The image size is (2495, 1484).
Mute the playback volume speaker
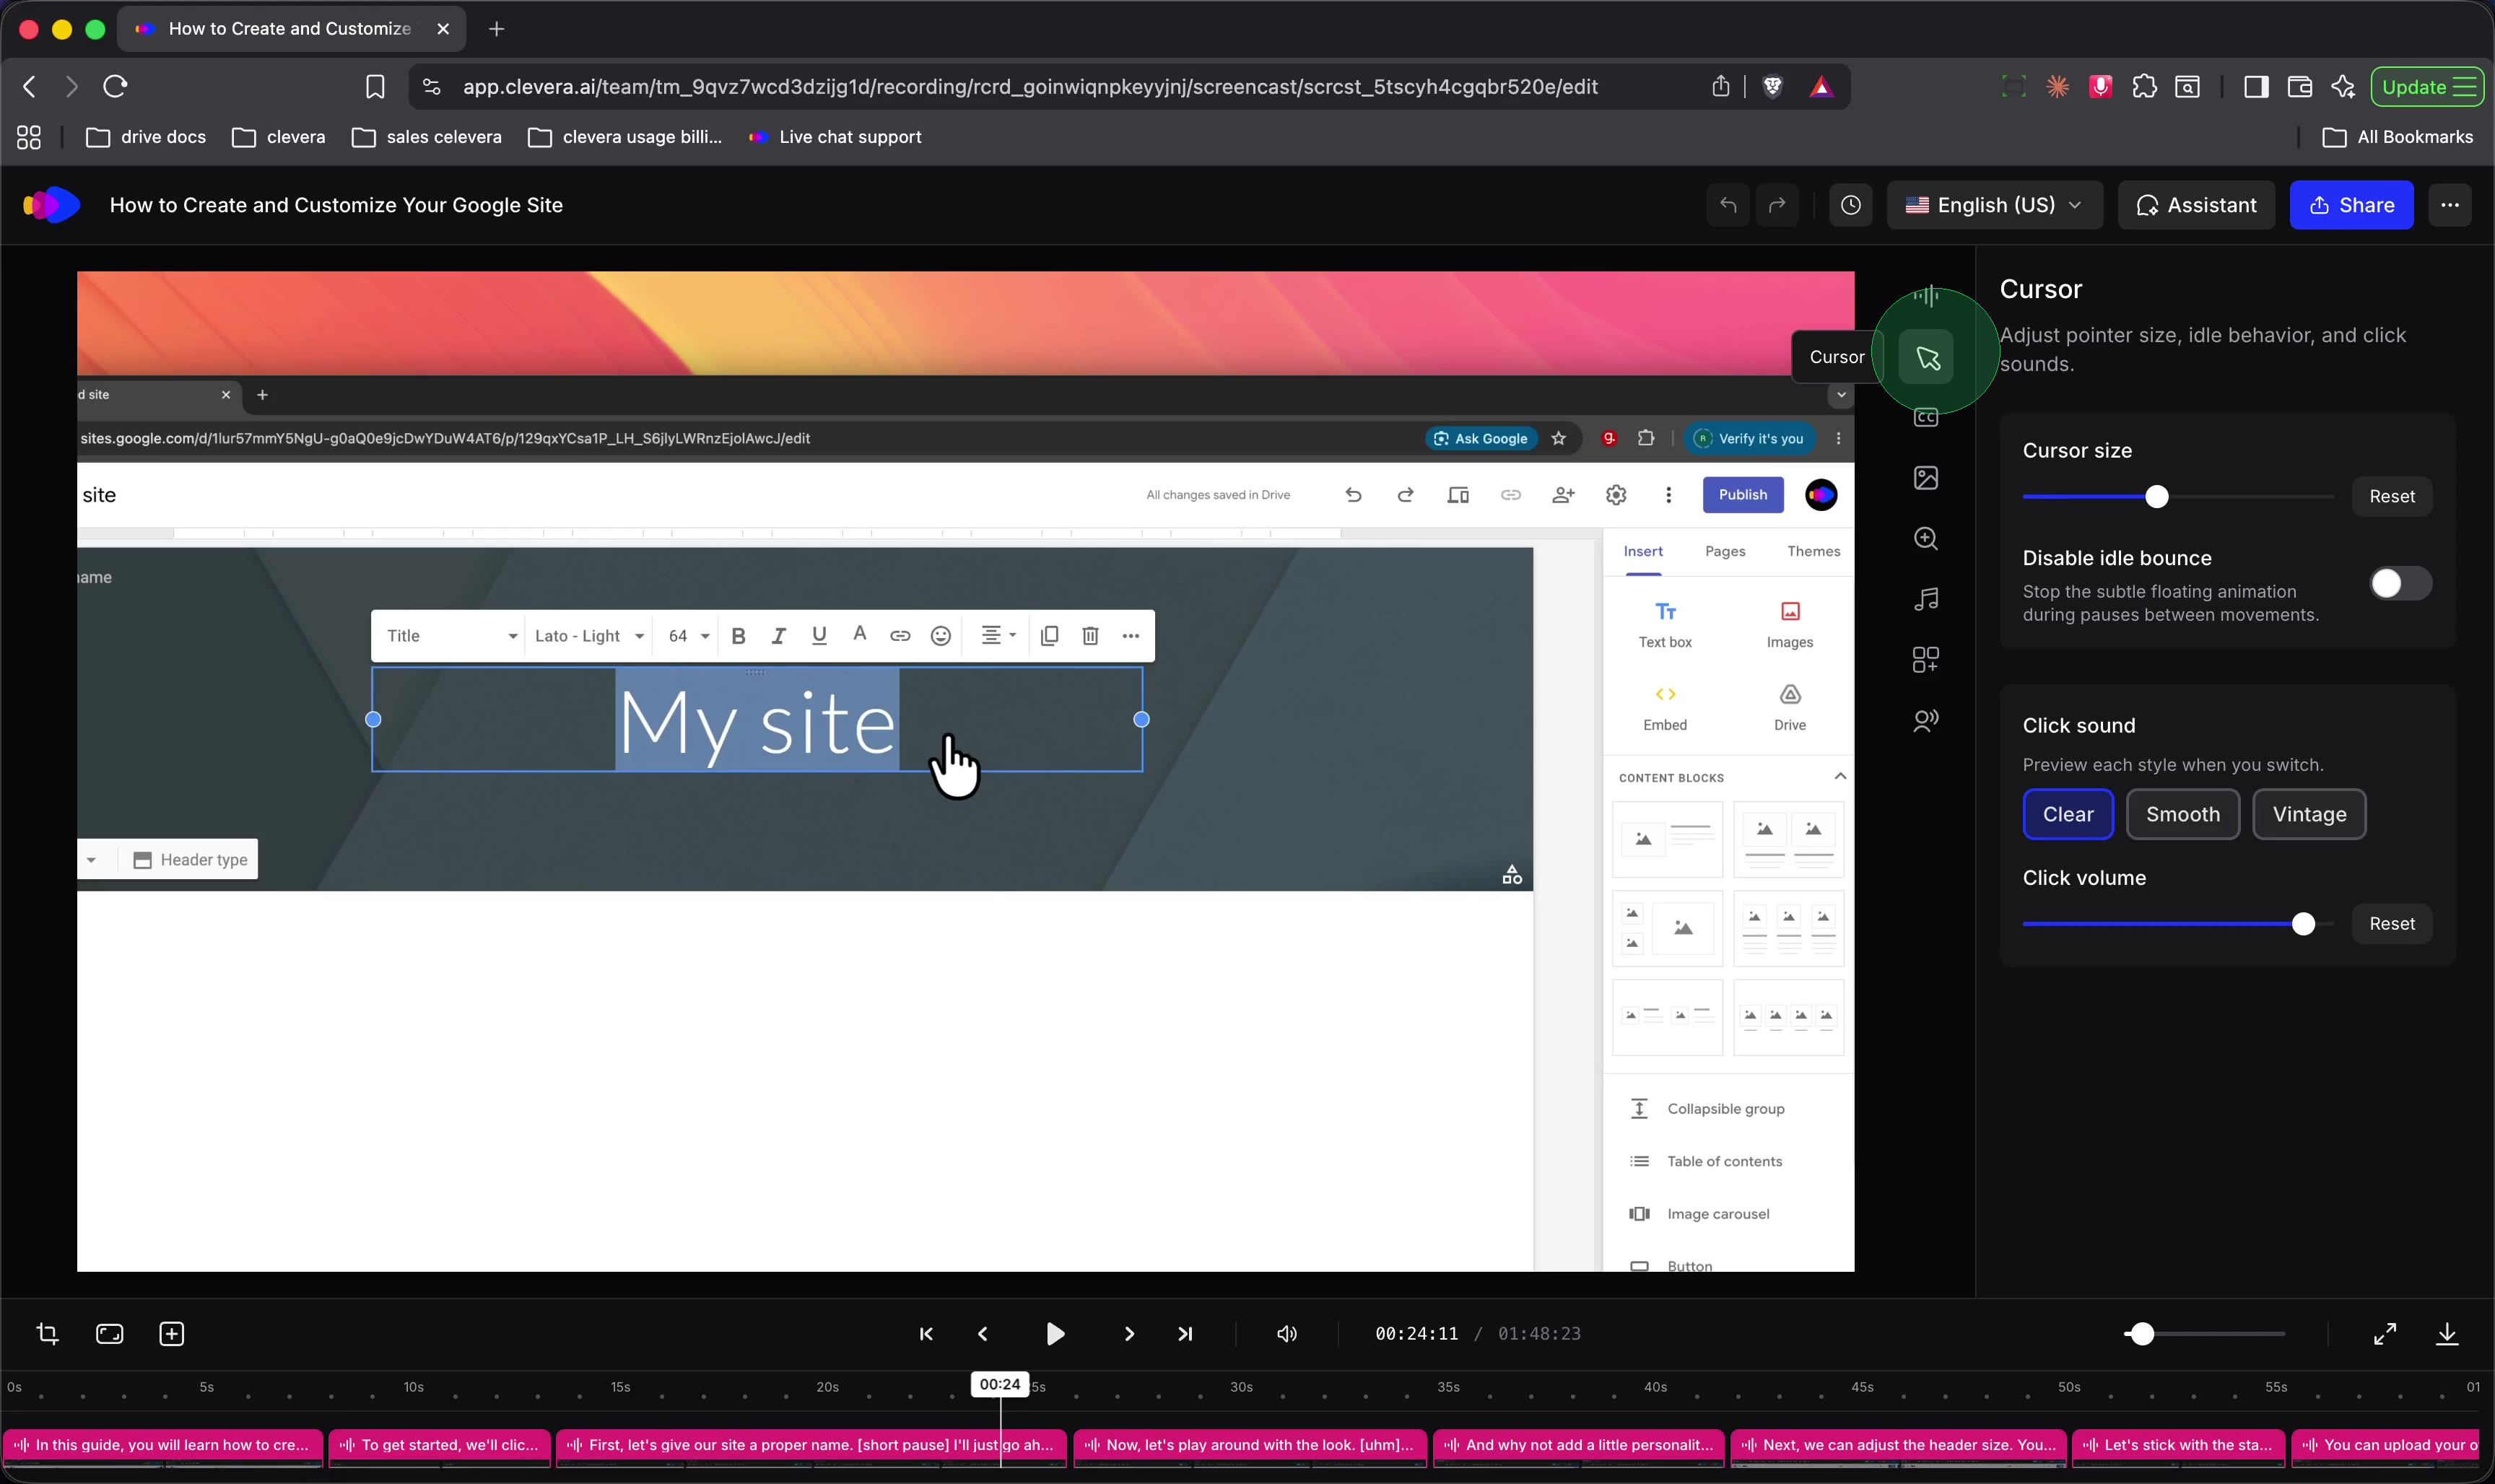1287,1334
